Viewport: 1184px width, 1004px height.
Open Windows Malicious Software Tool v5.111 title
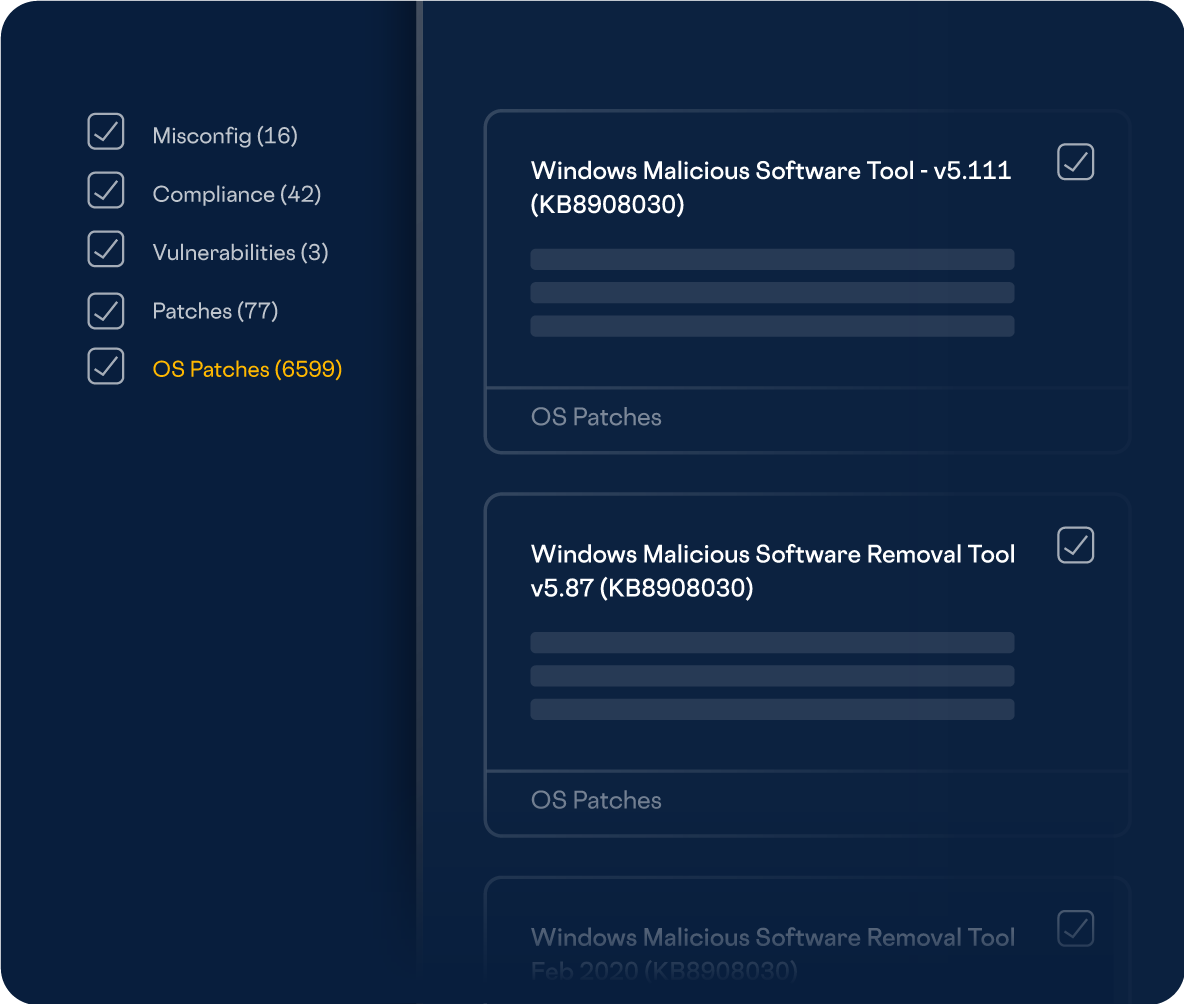(x=770, y=187)
